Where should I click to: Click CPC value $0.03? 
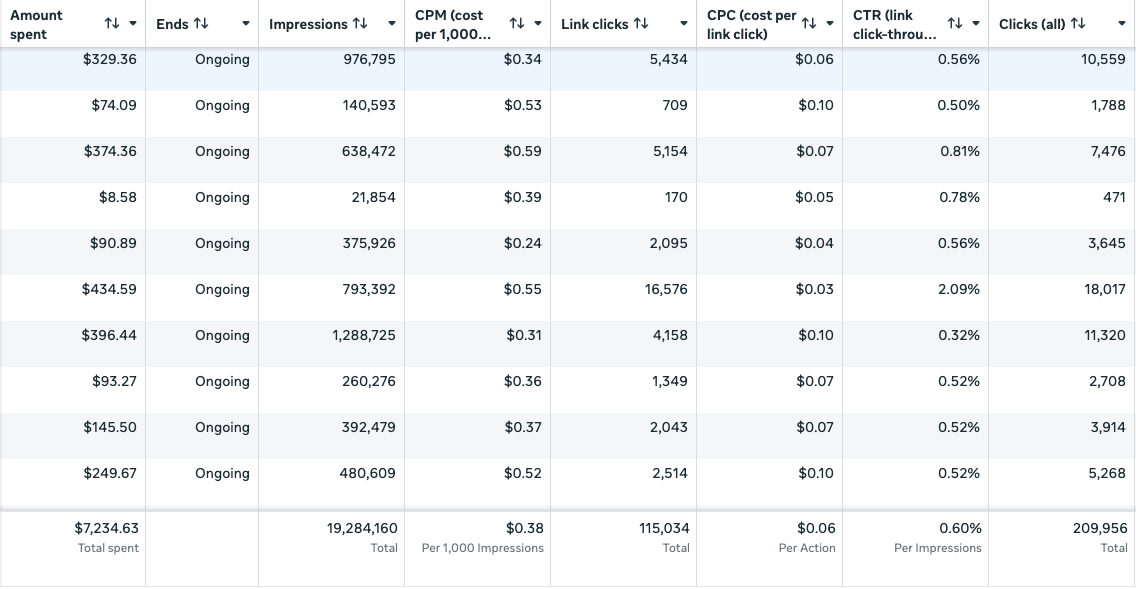[x=814, y=289]
